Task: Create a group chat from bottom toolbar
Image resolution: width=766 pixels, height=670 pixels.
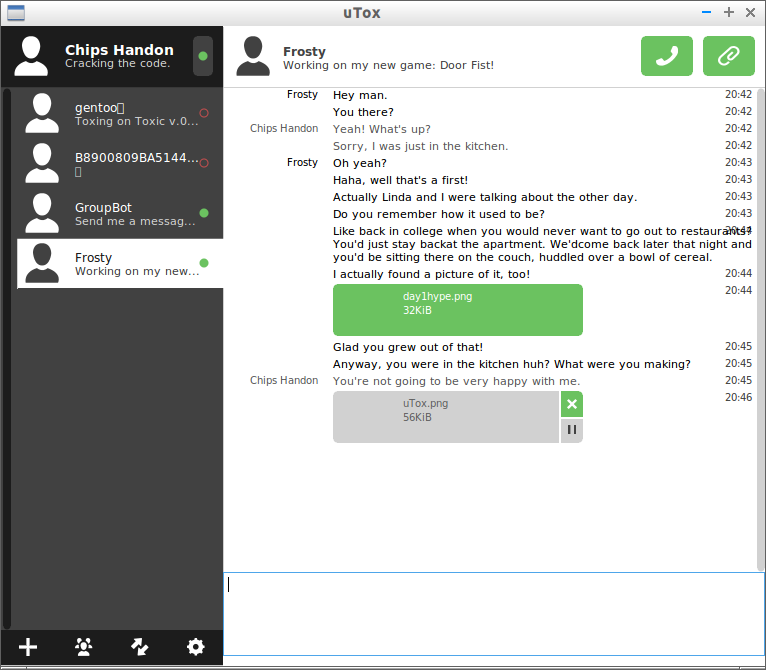Action: pyautogui.click(x=84, y=647)
